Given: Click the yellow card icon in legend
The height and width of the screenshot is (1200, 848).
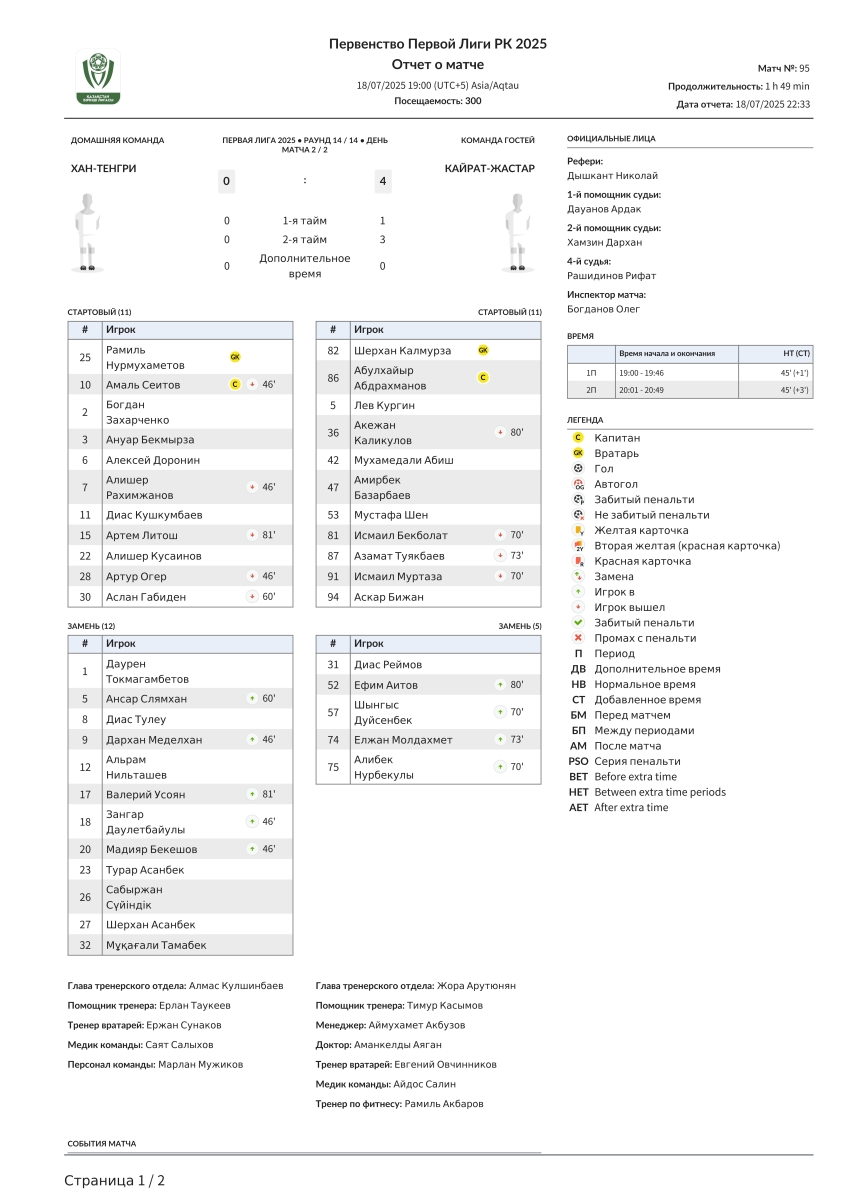Looking at the screenshot, I should pos(578,530).
